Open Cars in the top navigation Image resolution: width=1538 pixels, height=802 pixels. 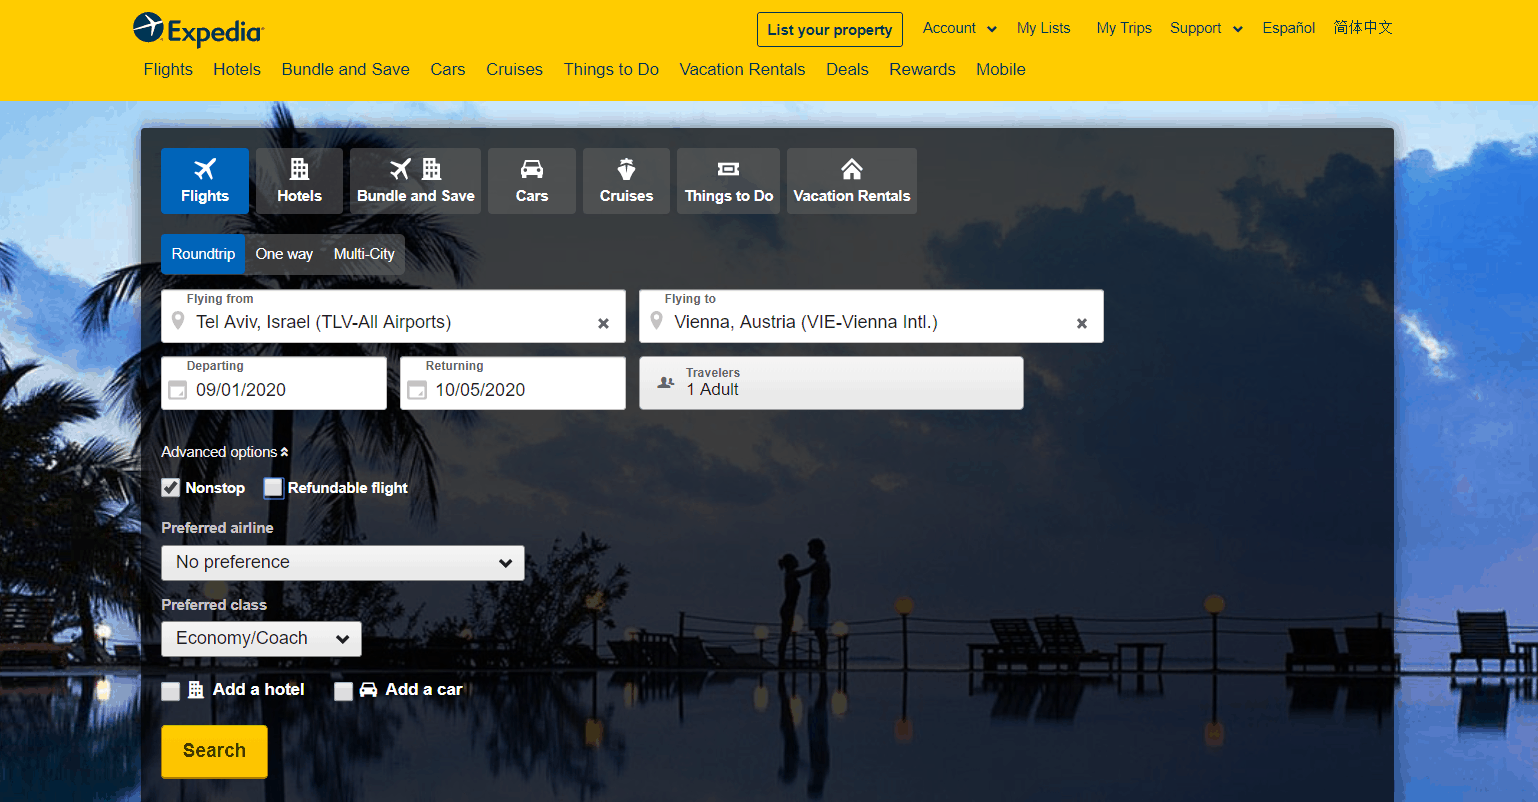point(448,69)
